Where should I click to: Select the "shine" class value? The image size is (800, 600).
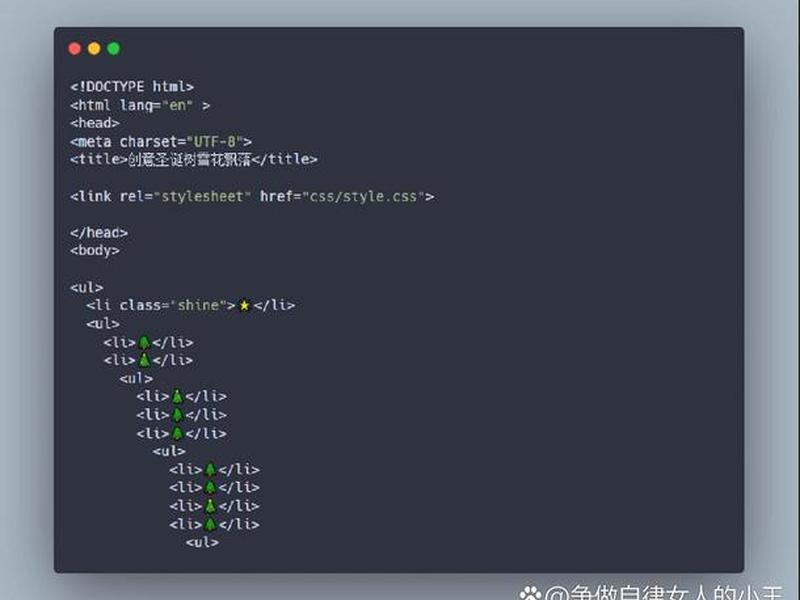pyautogui.click(x=198, y=305)
